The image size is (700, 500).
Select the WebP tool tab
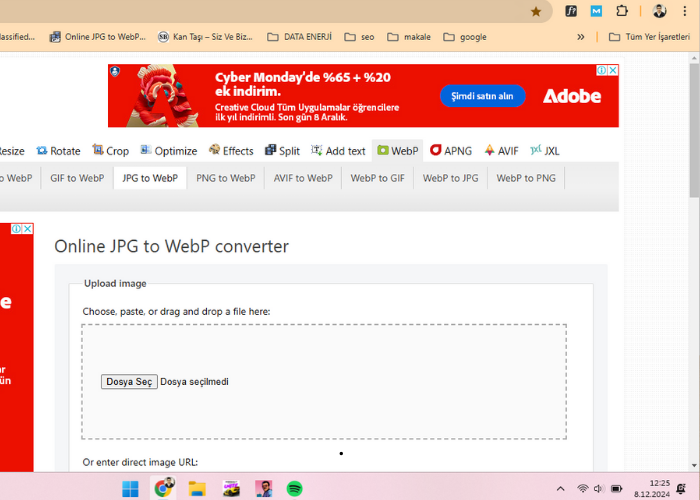tap(398, 151)
